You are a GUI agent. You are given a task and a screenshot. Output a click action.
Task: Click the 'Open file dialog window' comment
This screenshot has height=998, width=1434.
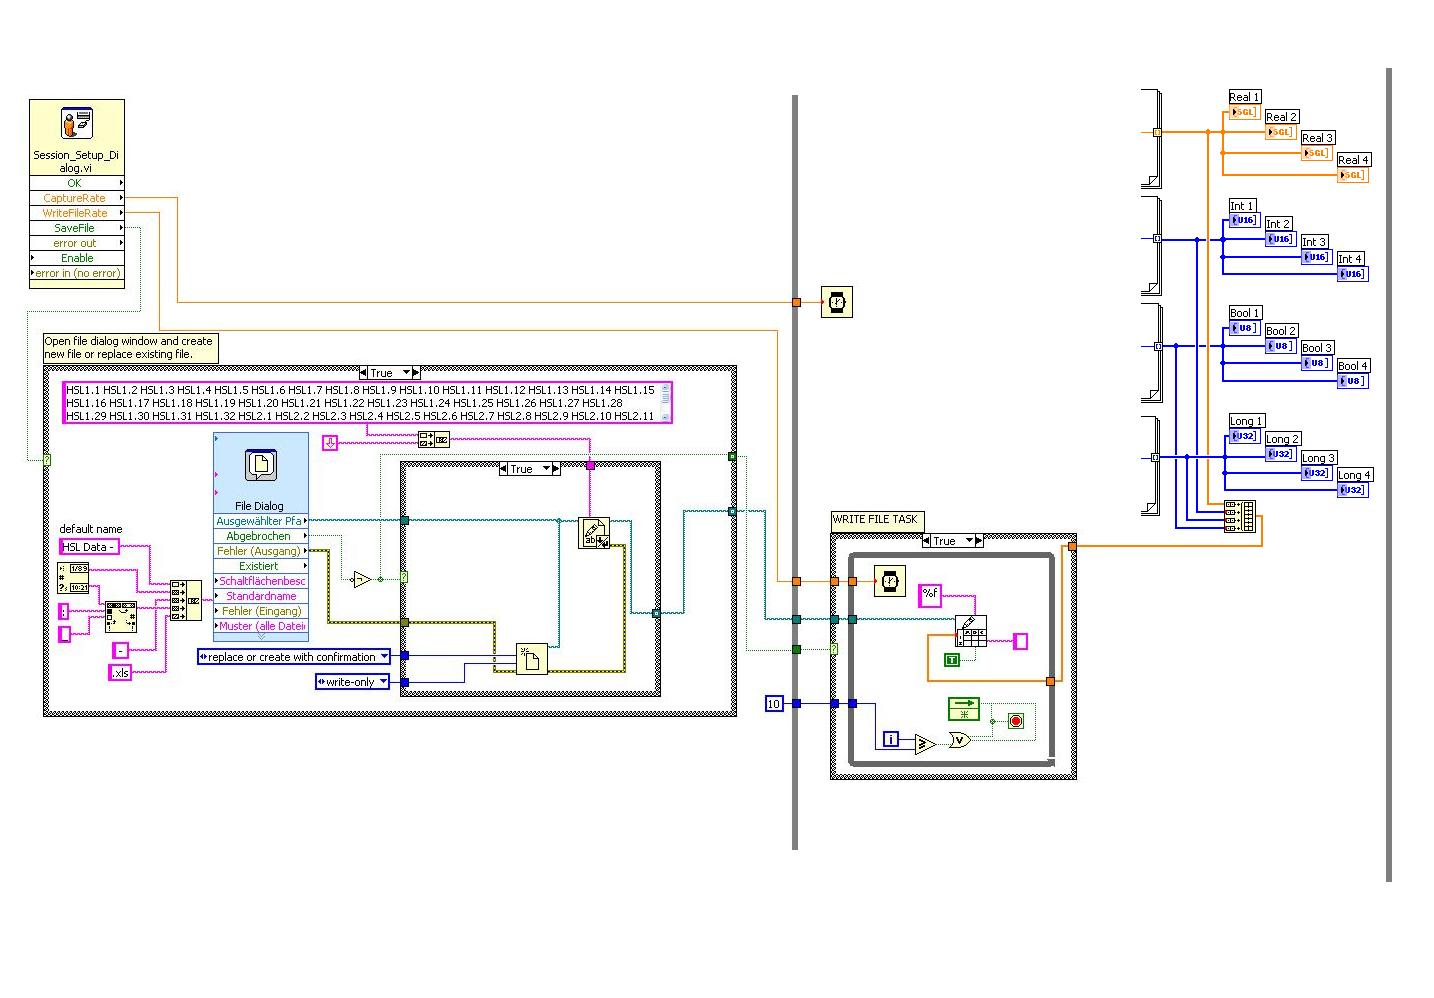click(129, 347)
